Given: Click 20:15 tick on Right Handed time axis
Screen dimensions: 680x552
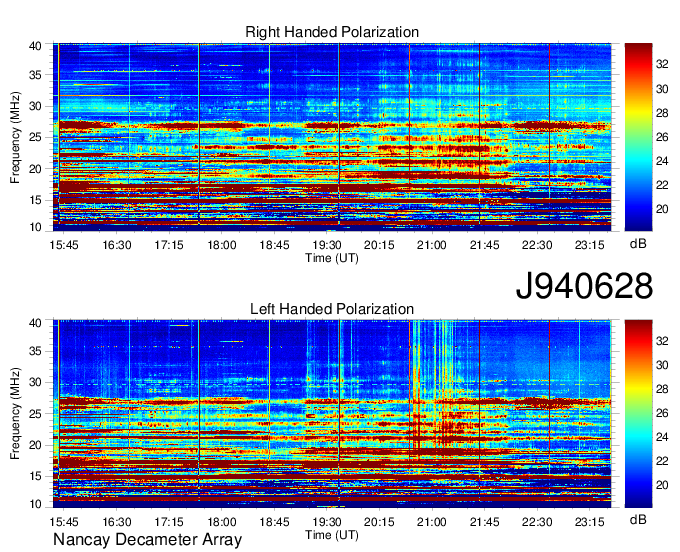Looking at the screenshot, I should pos(379,245).
